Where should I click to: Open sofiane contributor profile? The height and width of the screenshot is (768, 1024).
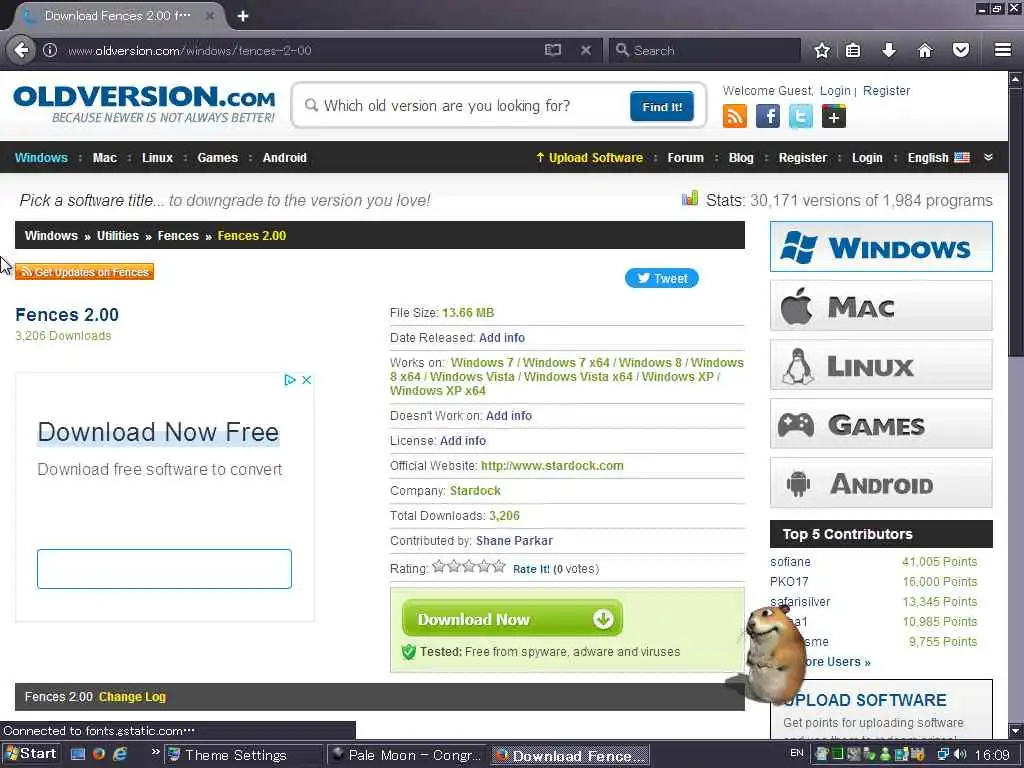pos(790,562)
